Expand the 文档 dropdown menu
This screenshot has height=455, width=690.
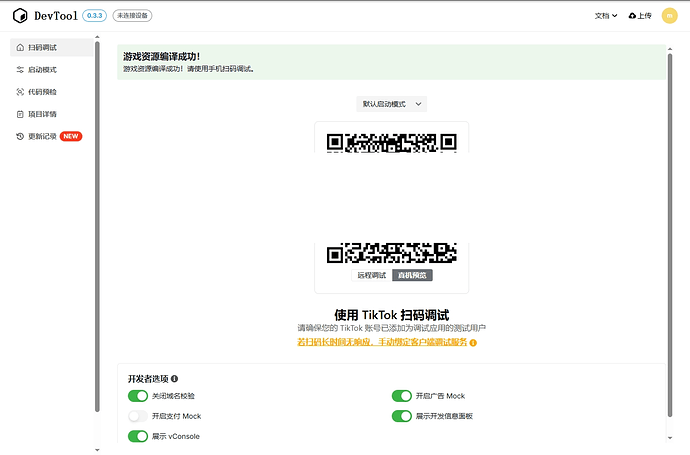(606, 16)
